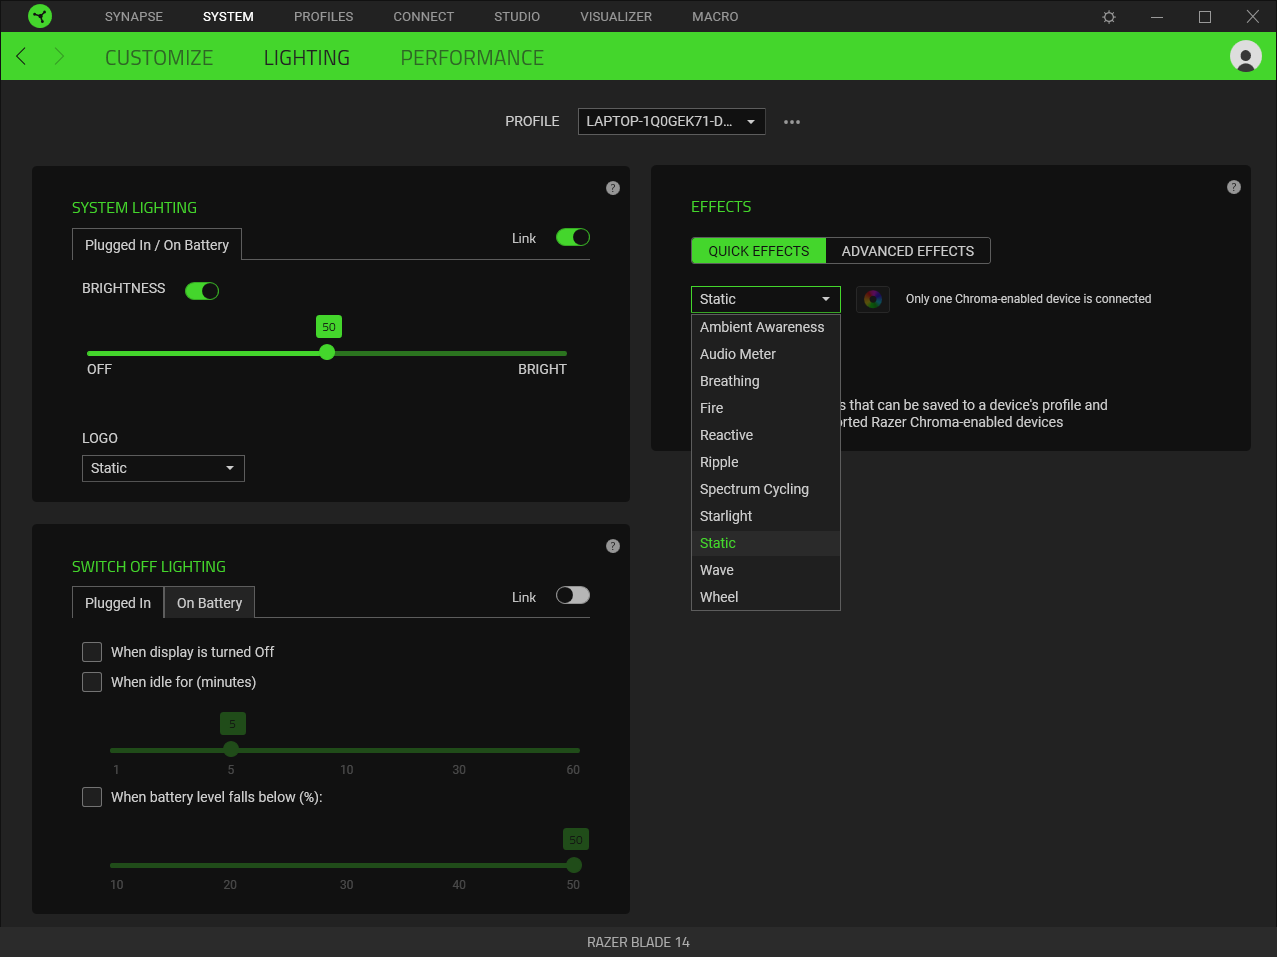Open the user account avatar
The height and width of the screenshot is (957, 1277).
coord(1245,56)
